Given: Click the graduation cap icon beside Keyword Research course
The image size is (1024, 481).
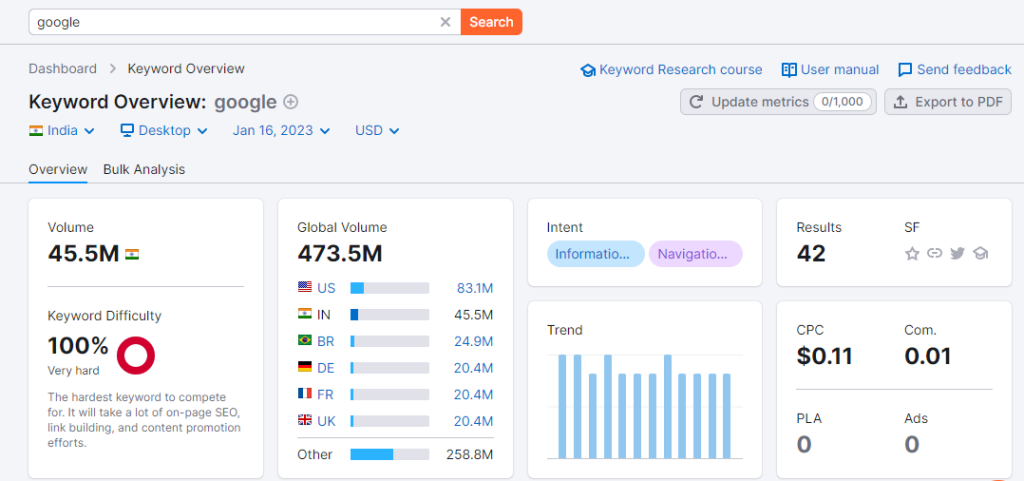Looking at the screenshot, I should (x=588, y=70).
